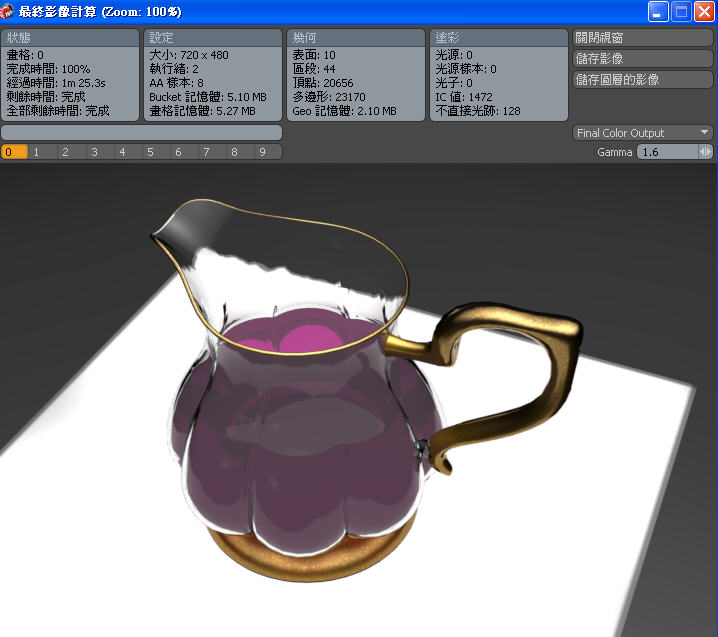Select frame tab 4

(x=127, y=152)
